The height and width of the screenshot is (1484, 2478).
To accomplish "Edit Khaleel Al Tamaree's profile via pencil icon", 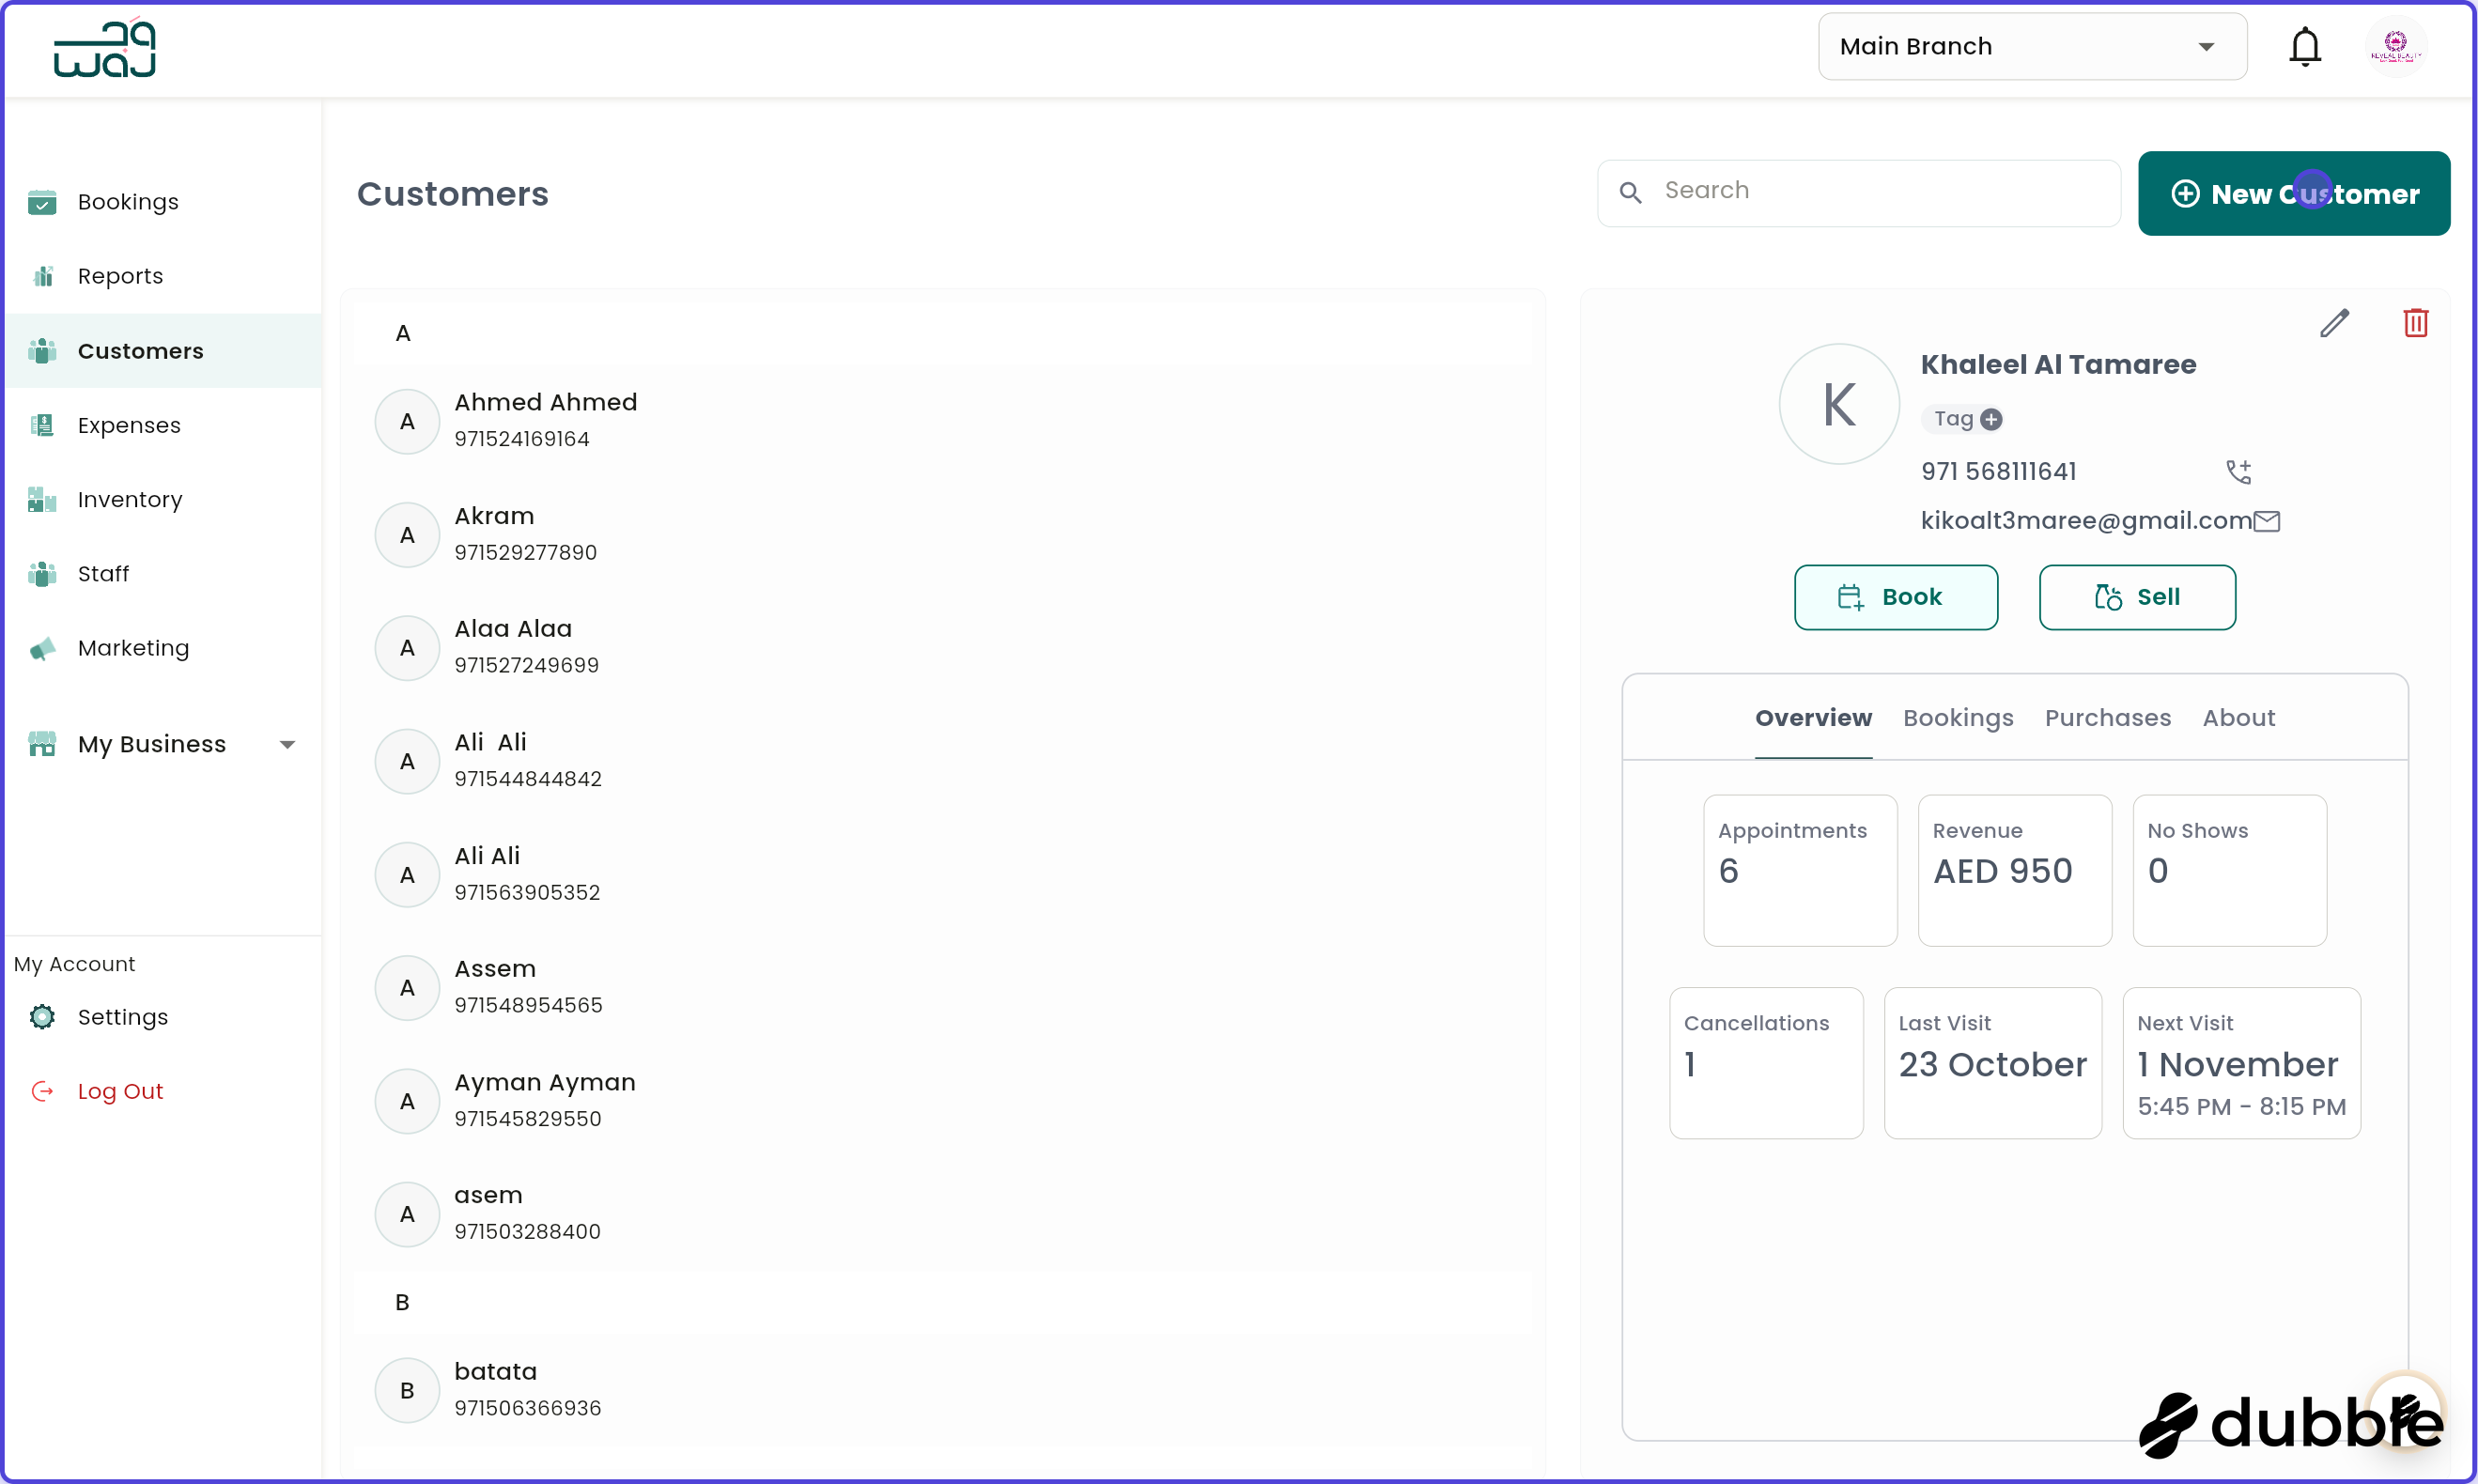I will [2335, 322].
